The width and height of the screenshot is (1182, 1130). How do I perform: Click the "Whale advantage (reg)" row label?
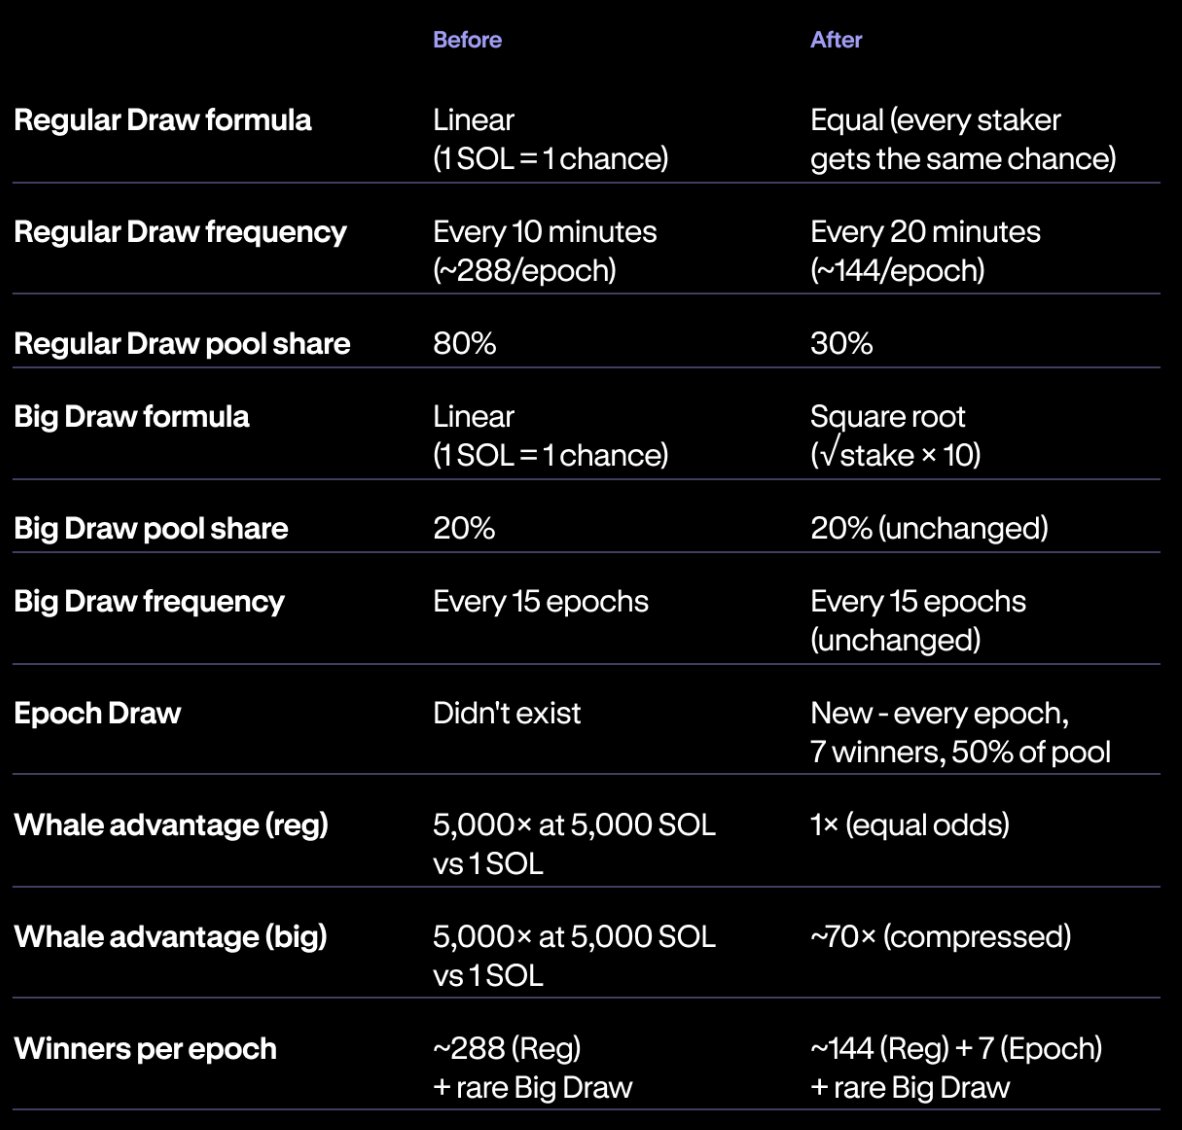(x=171, y=825)
